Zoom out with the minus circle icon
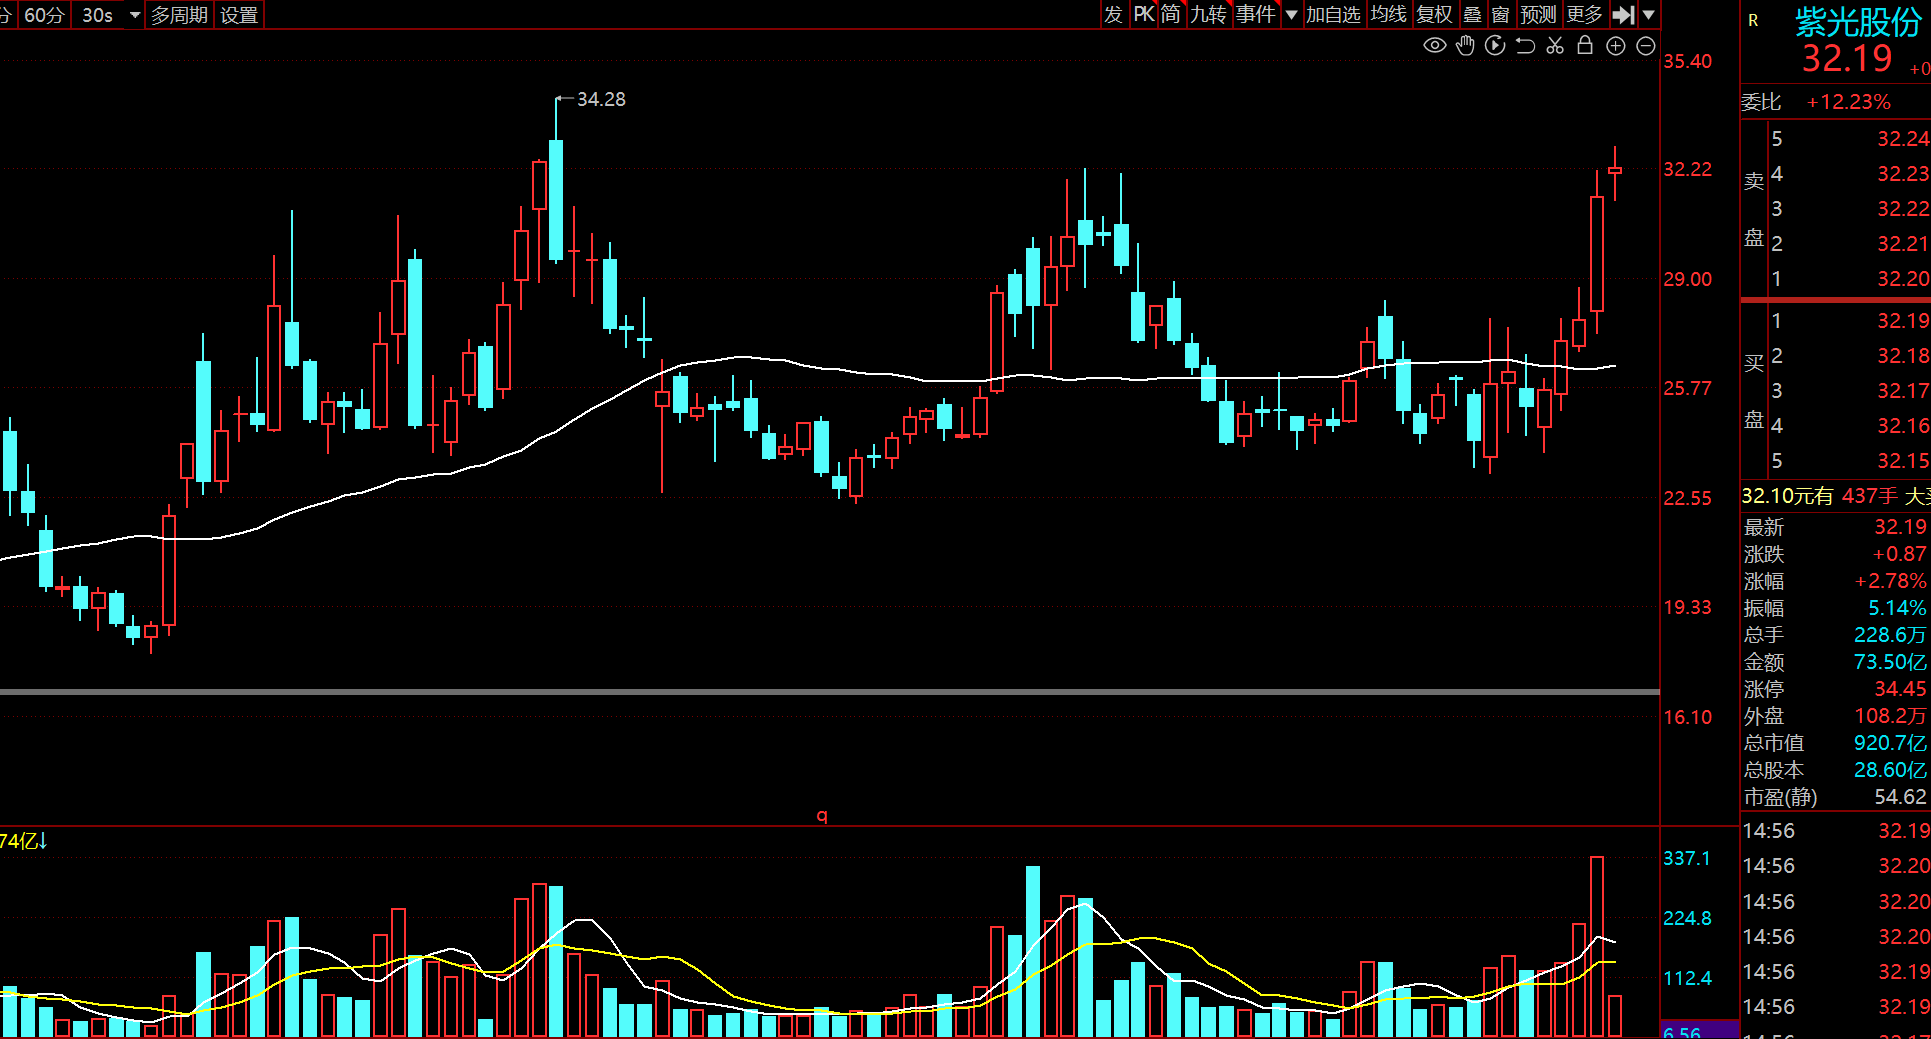 1645,46
